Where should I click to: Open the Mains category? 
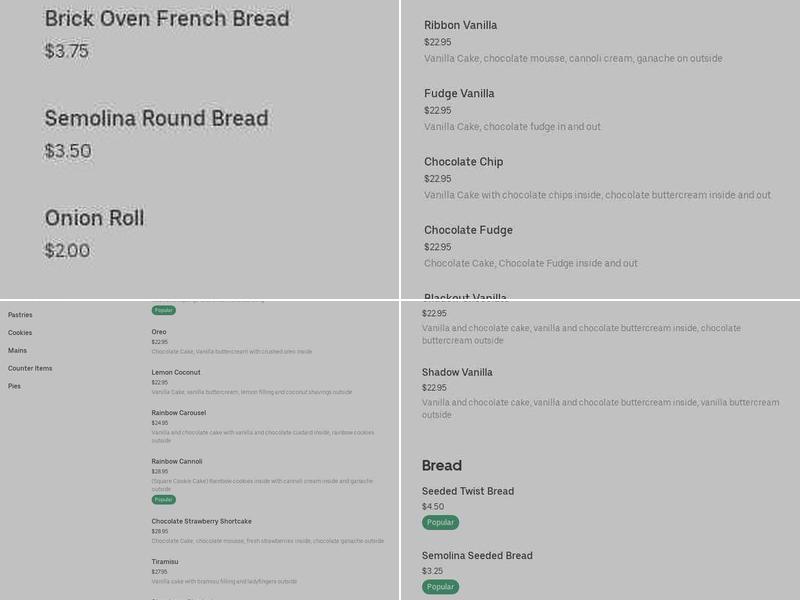point(17,349)
